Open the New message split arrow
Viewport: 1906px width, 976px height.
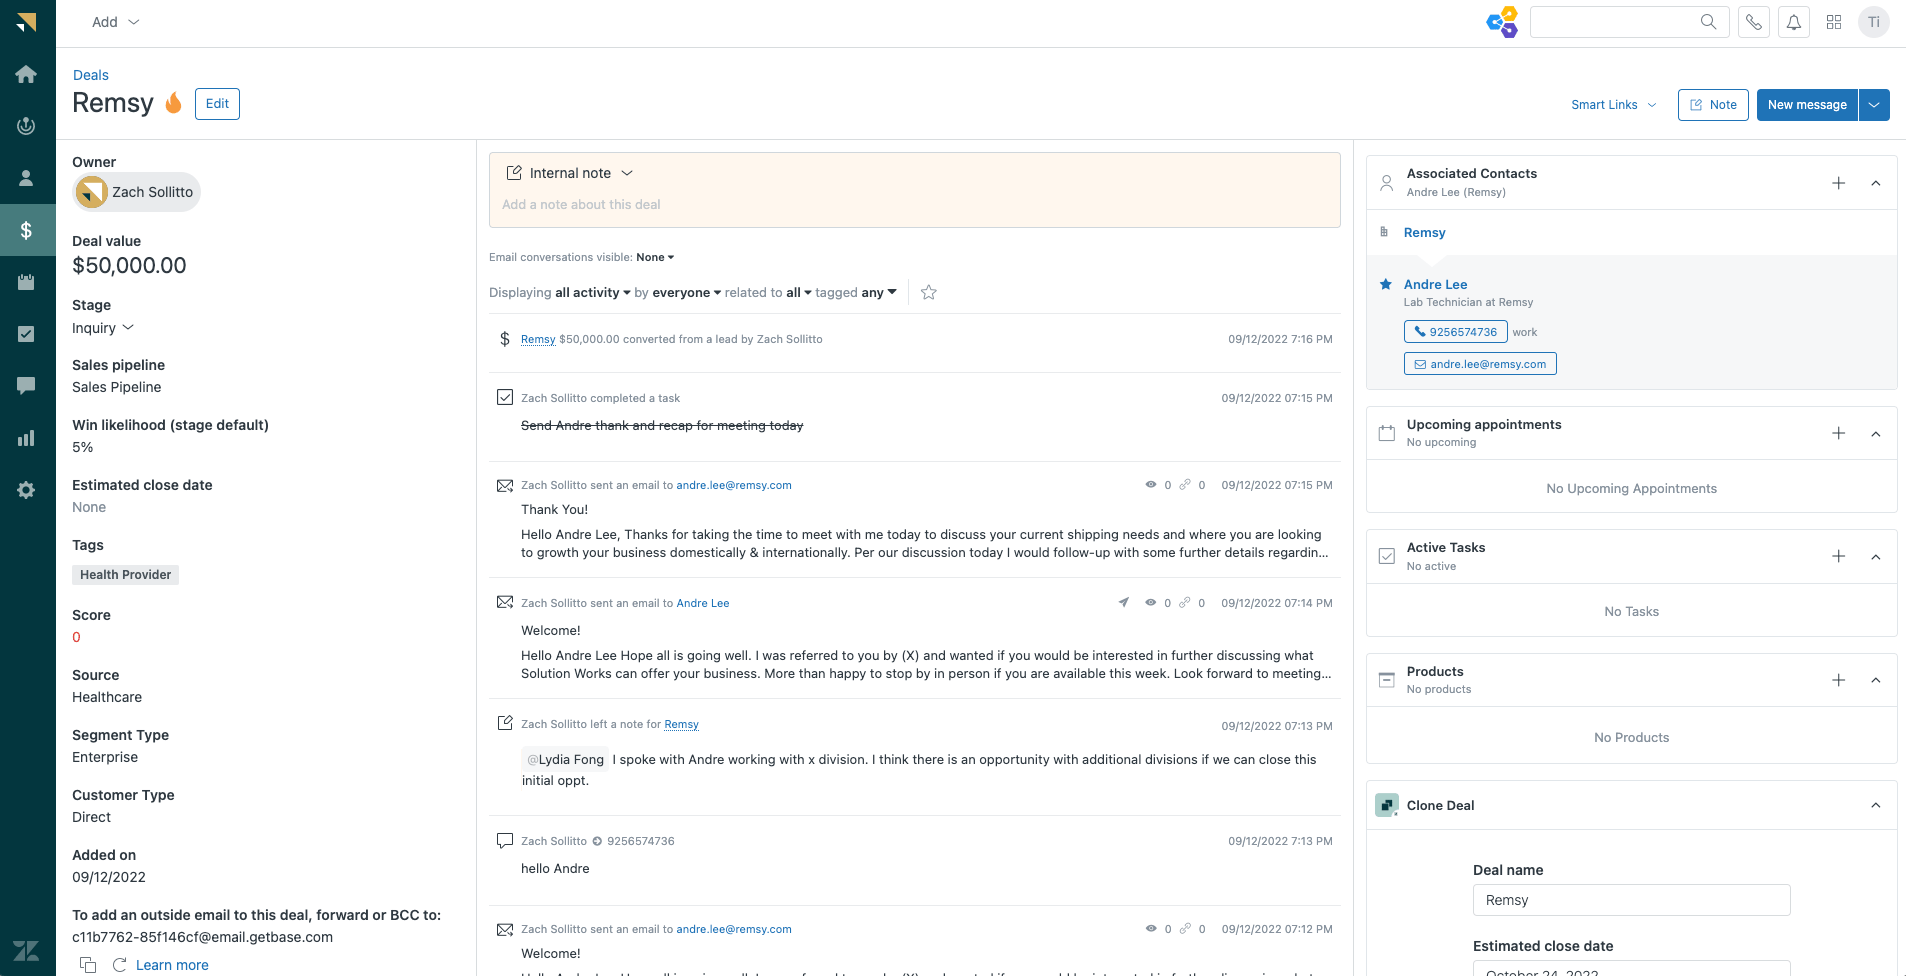point(1874,105)
